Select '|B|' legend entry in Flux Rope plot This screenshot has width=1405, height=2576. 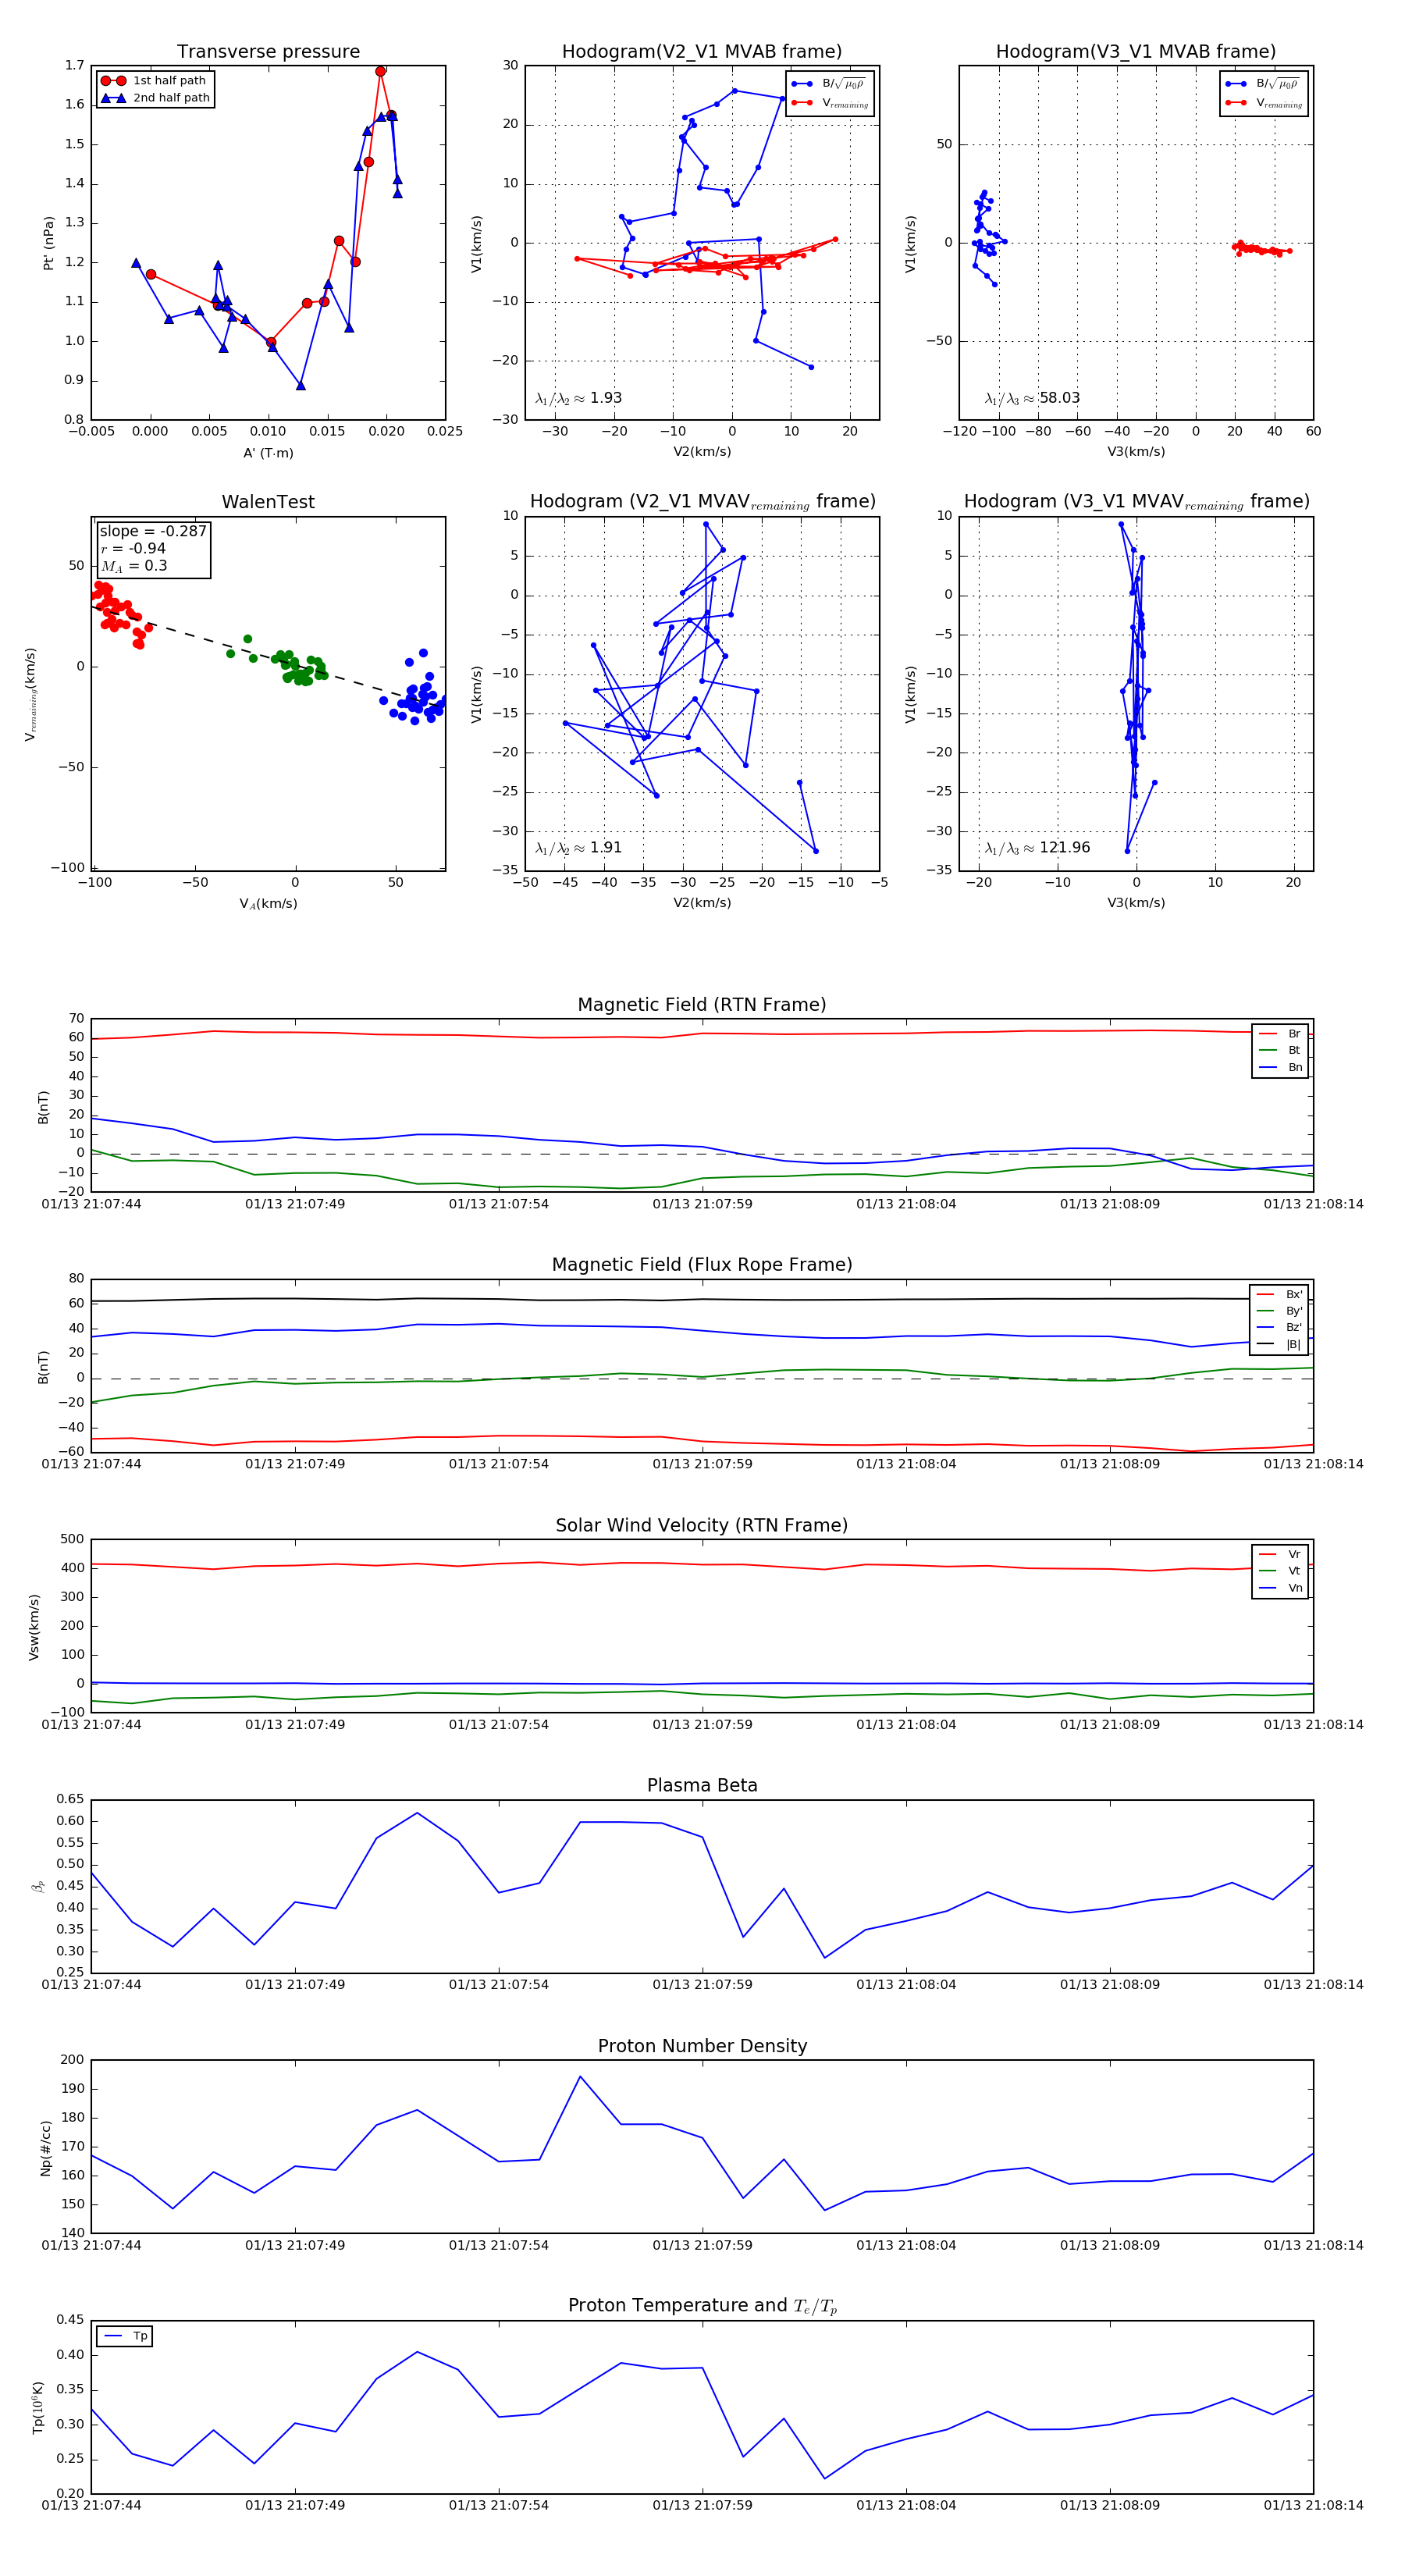pyautogui.click(x=1280, y=1344)
